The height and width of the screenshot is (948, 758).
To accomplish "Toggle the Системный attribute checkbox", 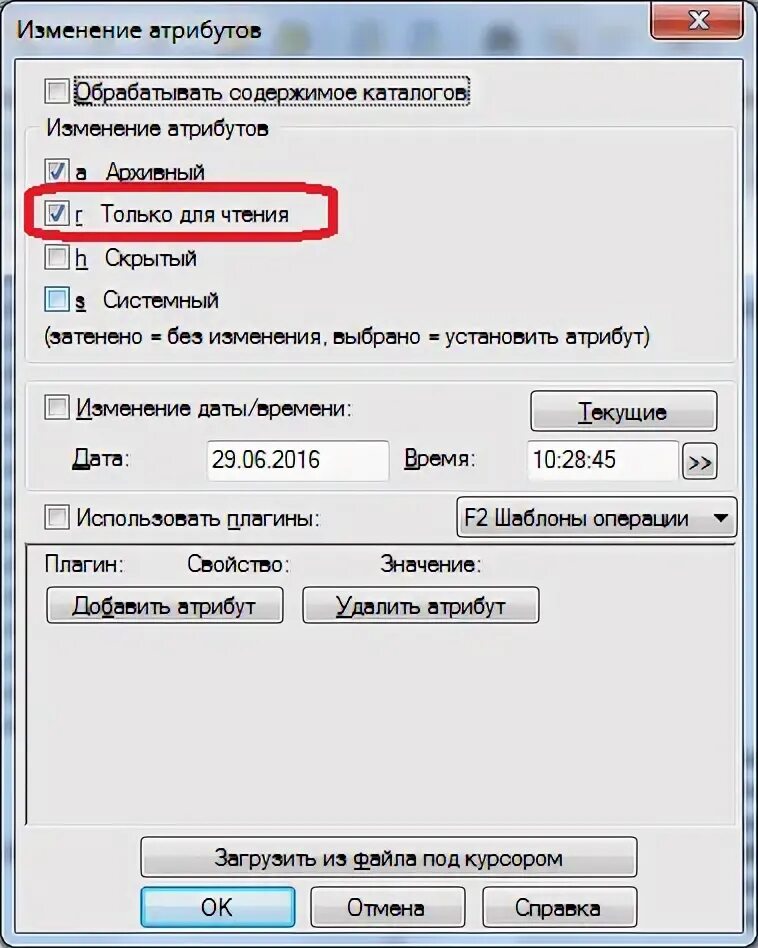I will [57, 300].
